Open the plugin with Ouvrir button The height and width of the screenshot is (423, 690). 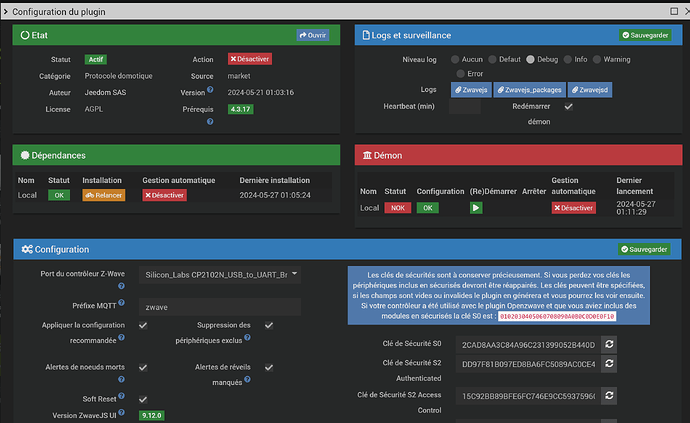click(x=313, y=35)
